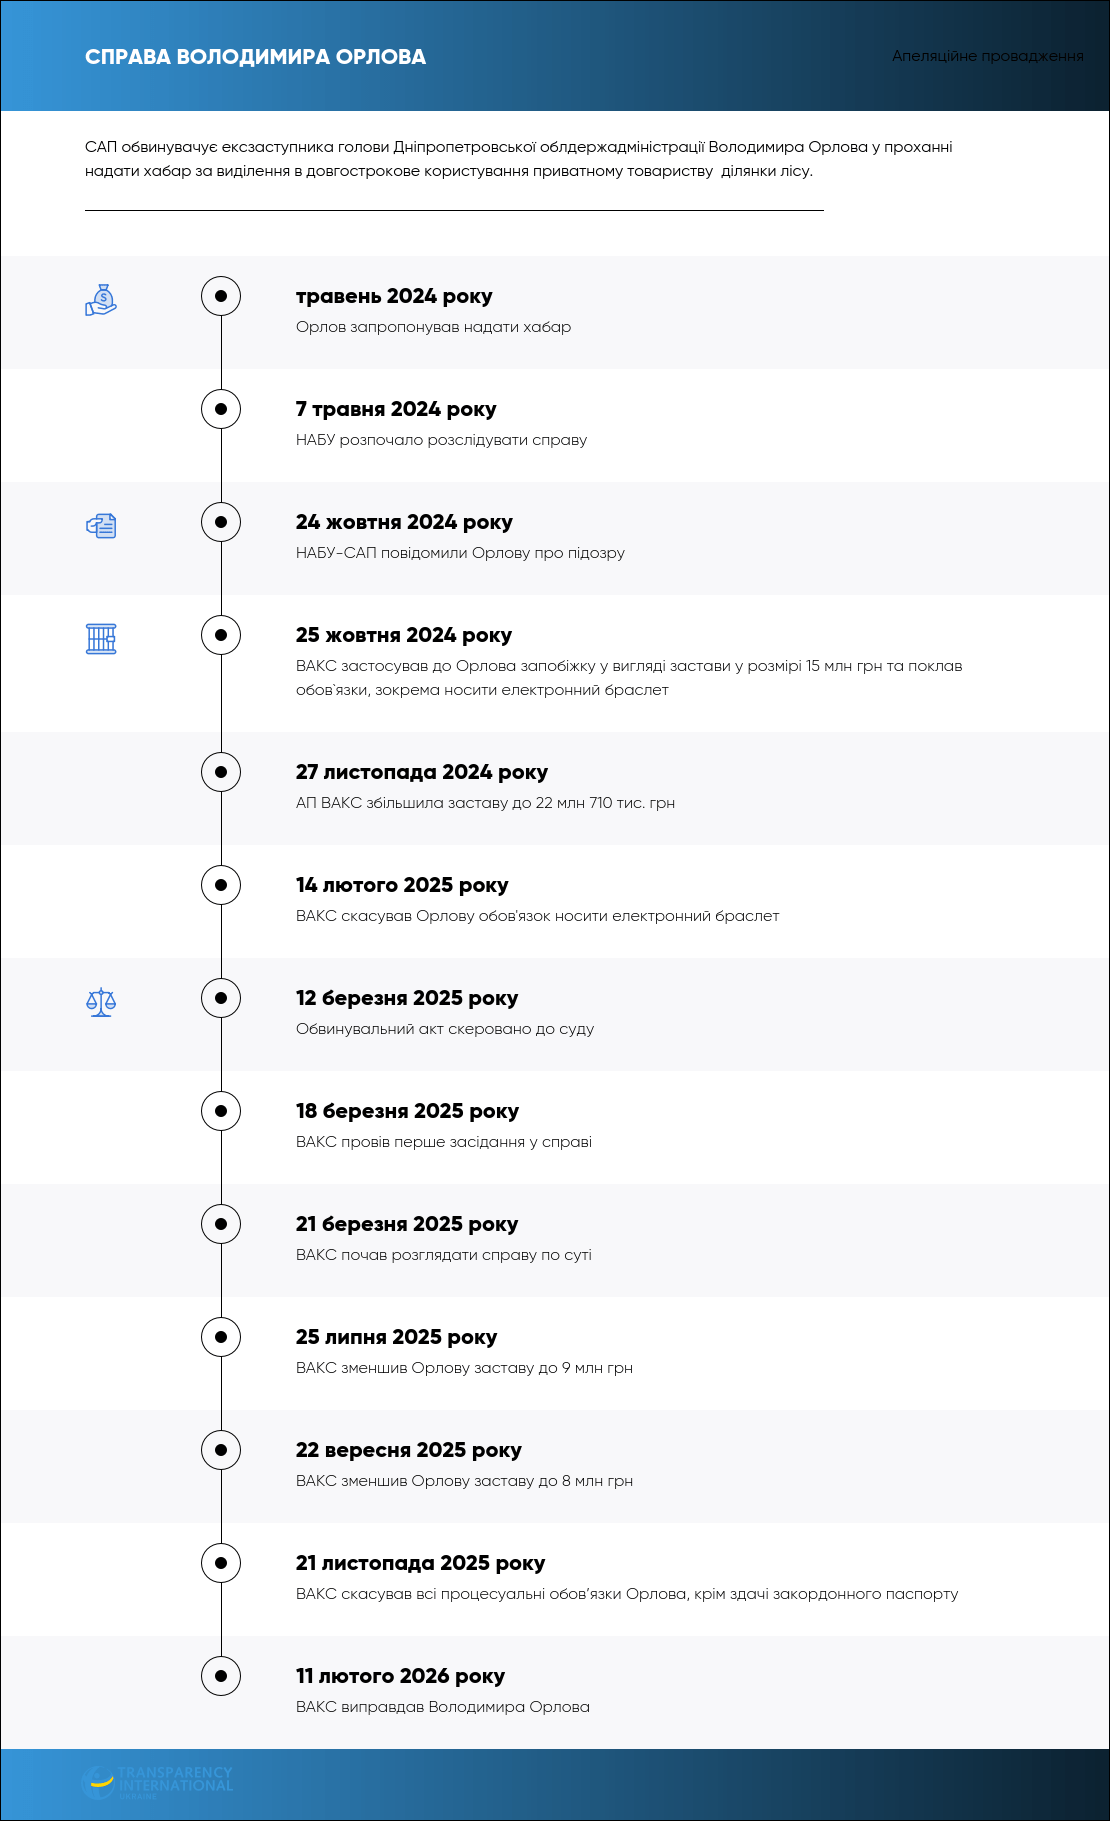Click the scales of justice icon
The image size is (1110, 1821).
(101, 1002)
